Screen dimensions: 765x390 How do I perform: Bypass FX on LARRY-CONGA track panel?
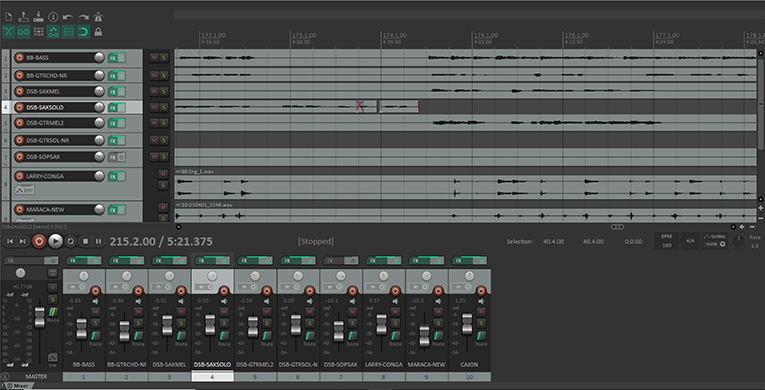click(x=121, y=176)
